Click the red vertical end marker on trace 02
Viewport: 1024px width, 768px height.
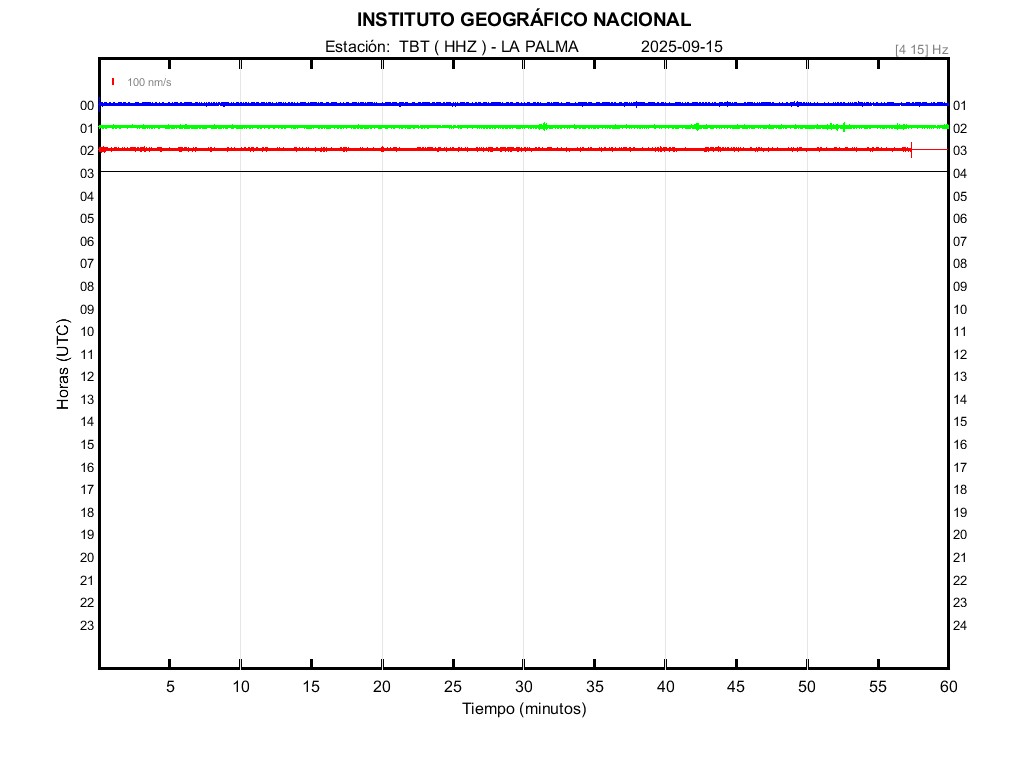pos(912,150)
